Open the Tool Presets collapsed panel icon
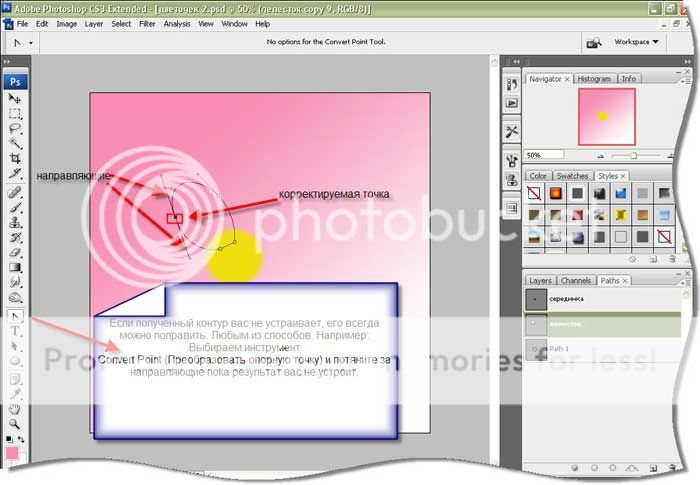The height and width of the screenshot is (485, 700). point(512,131)
